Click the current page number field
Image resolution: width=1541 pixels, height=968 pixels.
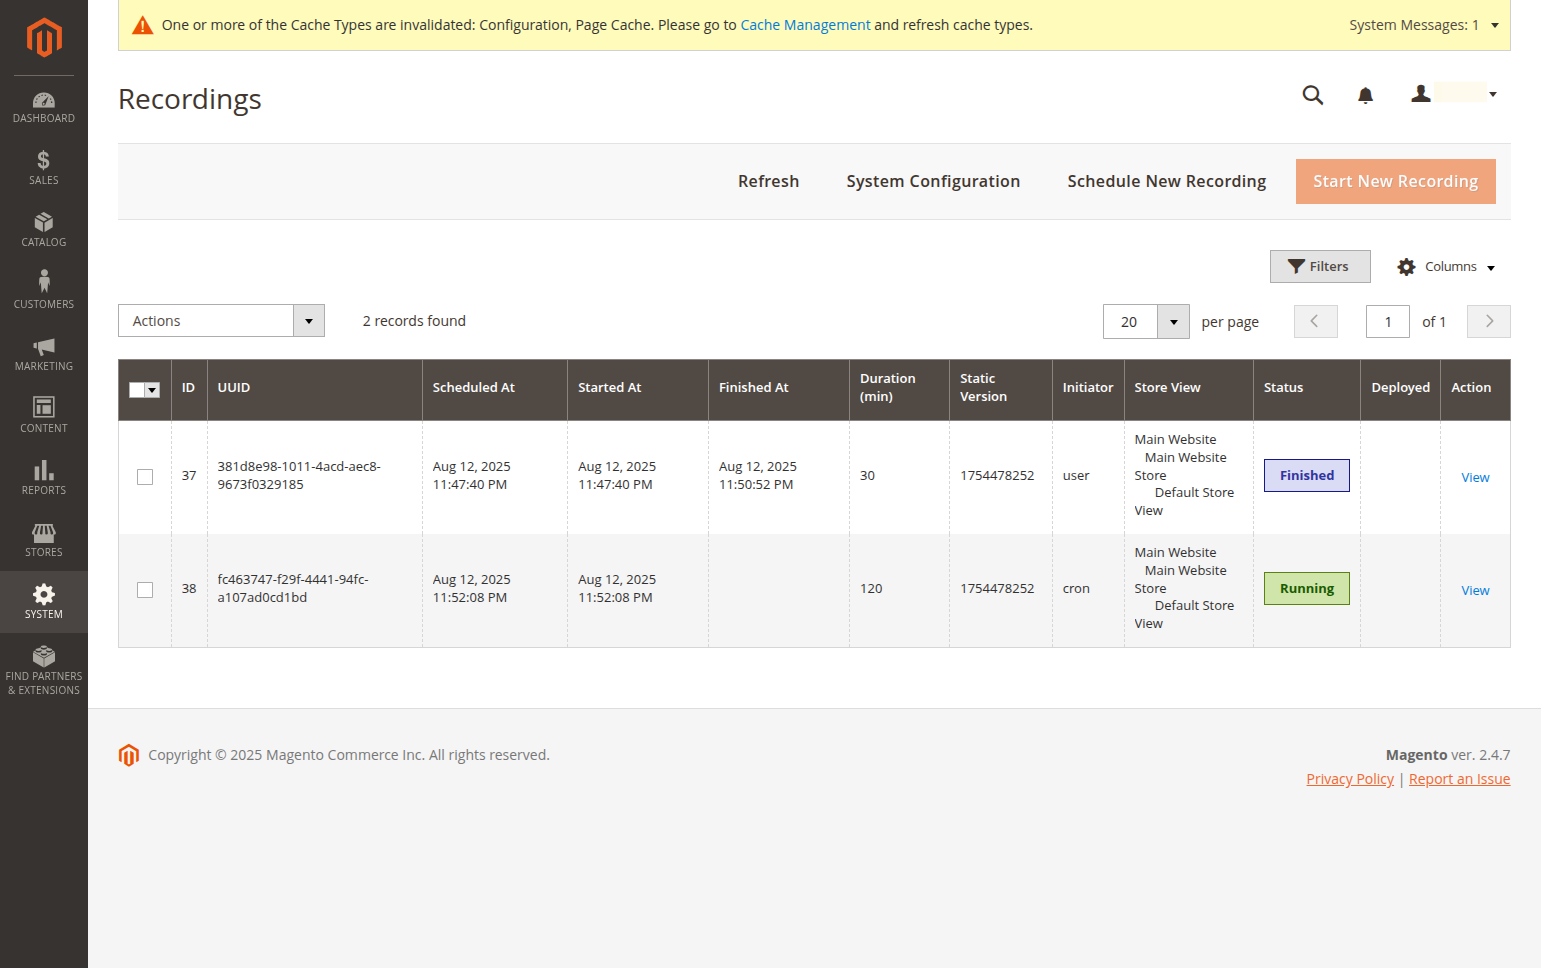(1388, 322)
